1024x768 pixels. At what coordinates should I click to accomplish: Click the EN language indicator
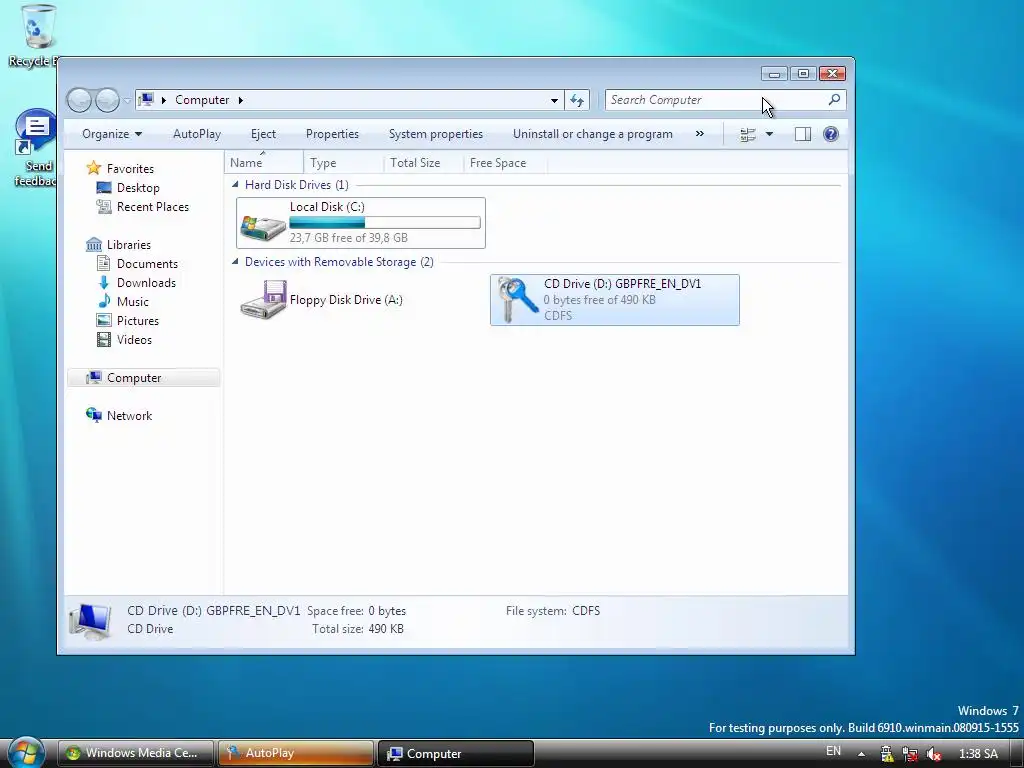tap(833, 751)
